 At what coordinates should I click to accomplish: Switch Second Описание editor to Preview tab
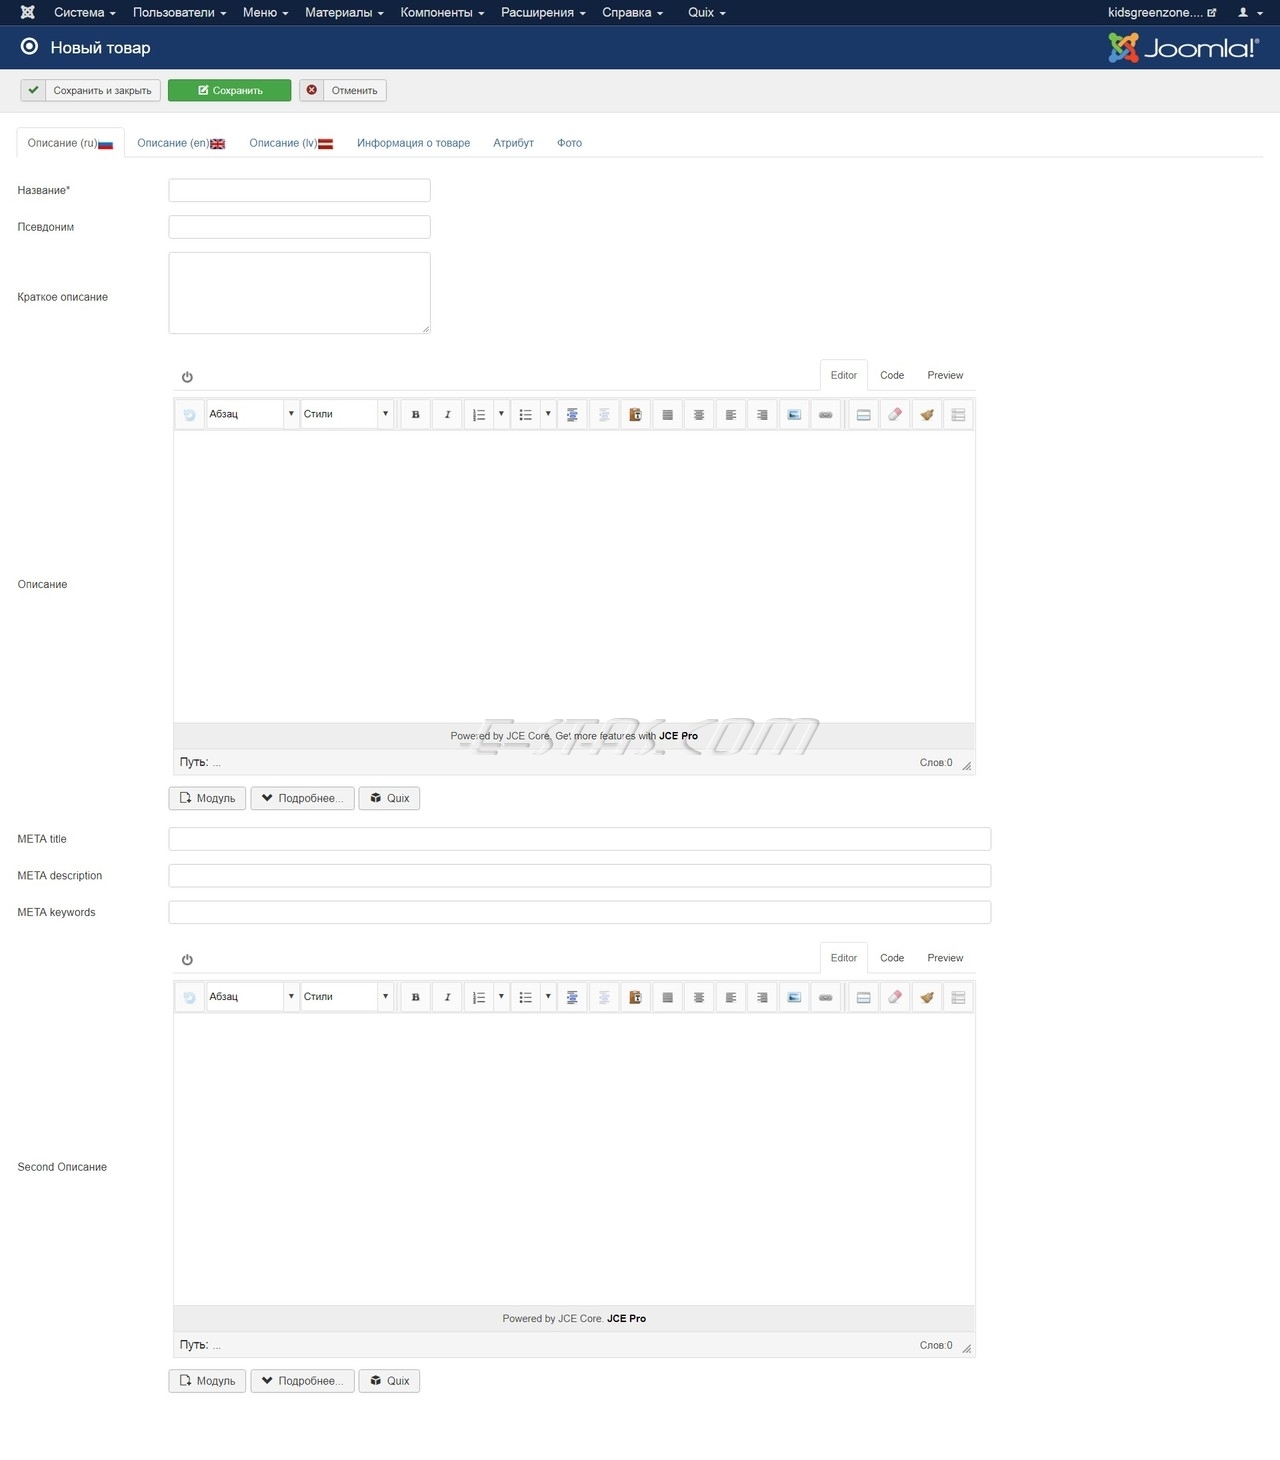click(945, 958)
